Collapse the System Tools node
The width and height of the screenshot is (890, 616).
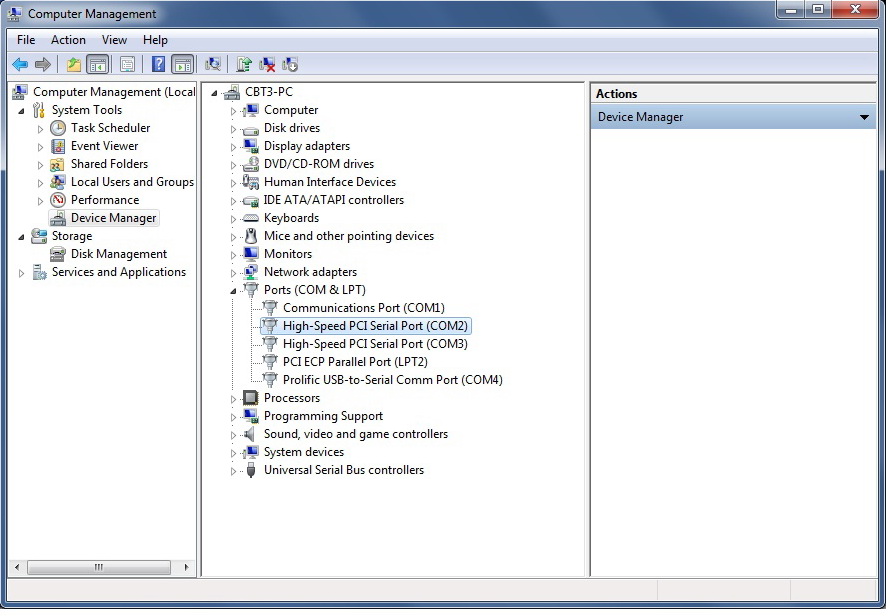(x=22, y=111)
